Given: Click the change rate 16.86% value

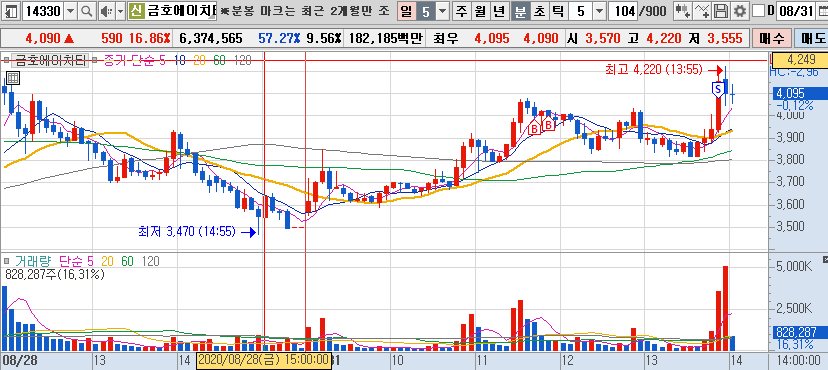Looking at the screenshot, I should tap(149, 38).
